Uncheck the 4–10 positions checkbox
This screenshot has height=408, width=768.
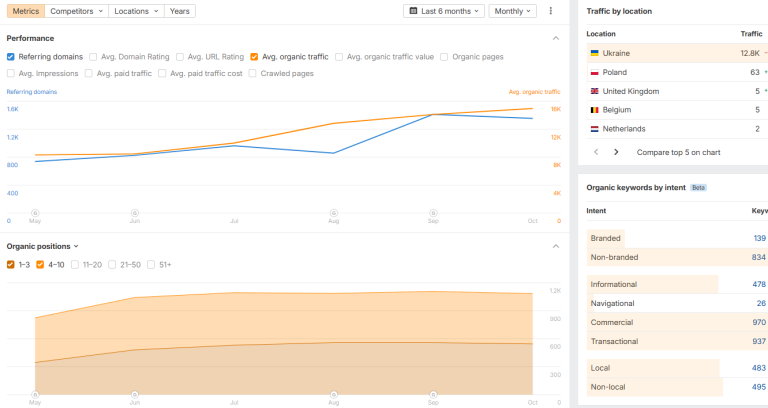coord(40,264)
